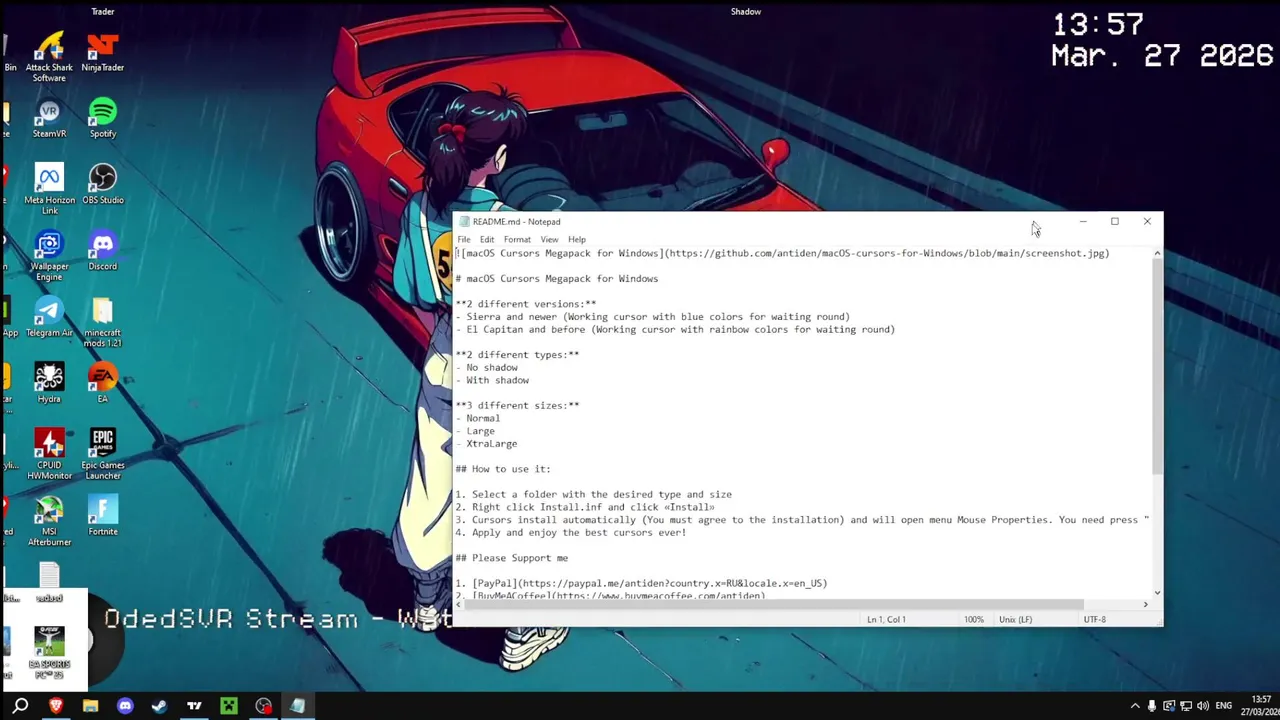Open TradingView taskbar icon

tap(194, 706)
